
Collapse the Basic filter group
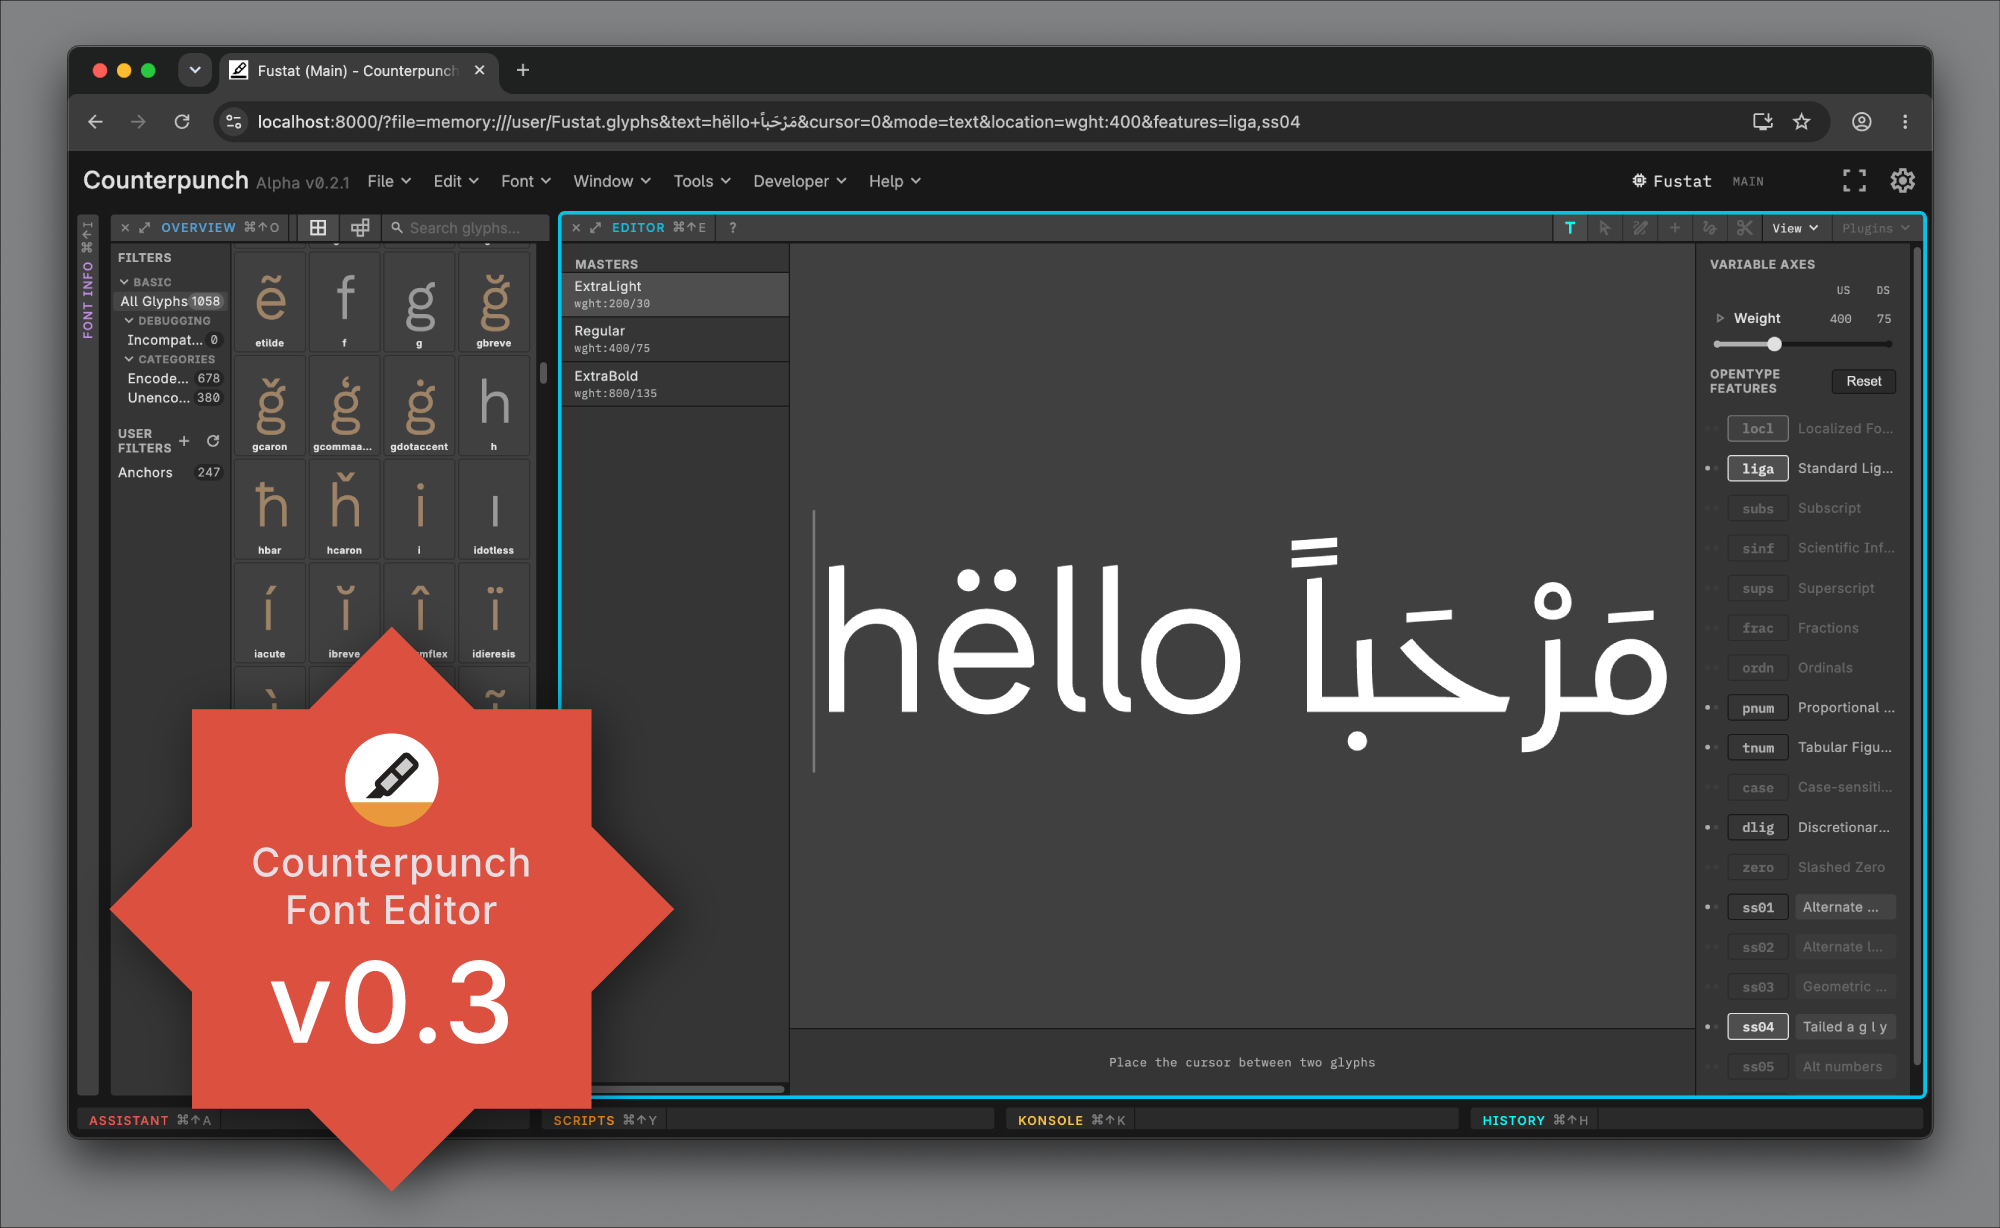point(125,282)
